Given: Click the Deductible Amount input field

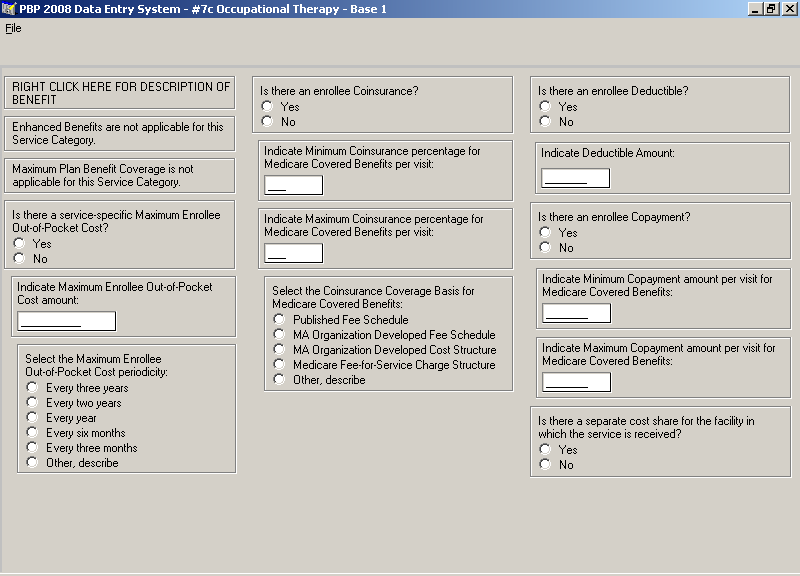Looking at the screenshot, I should coord(576,178).
